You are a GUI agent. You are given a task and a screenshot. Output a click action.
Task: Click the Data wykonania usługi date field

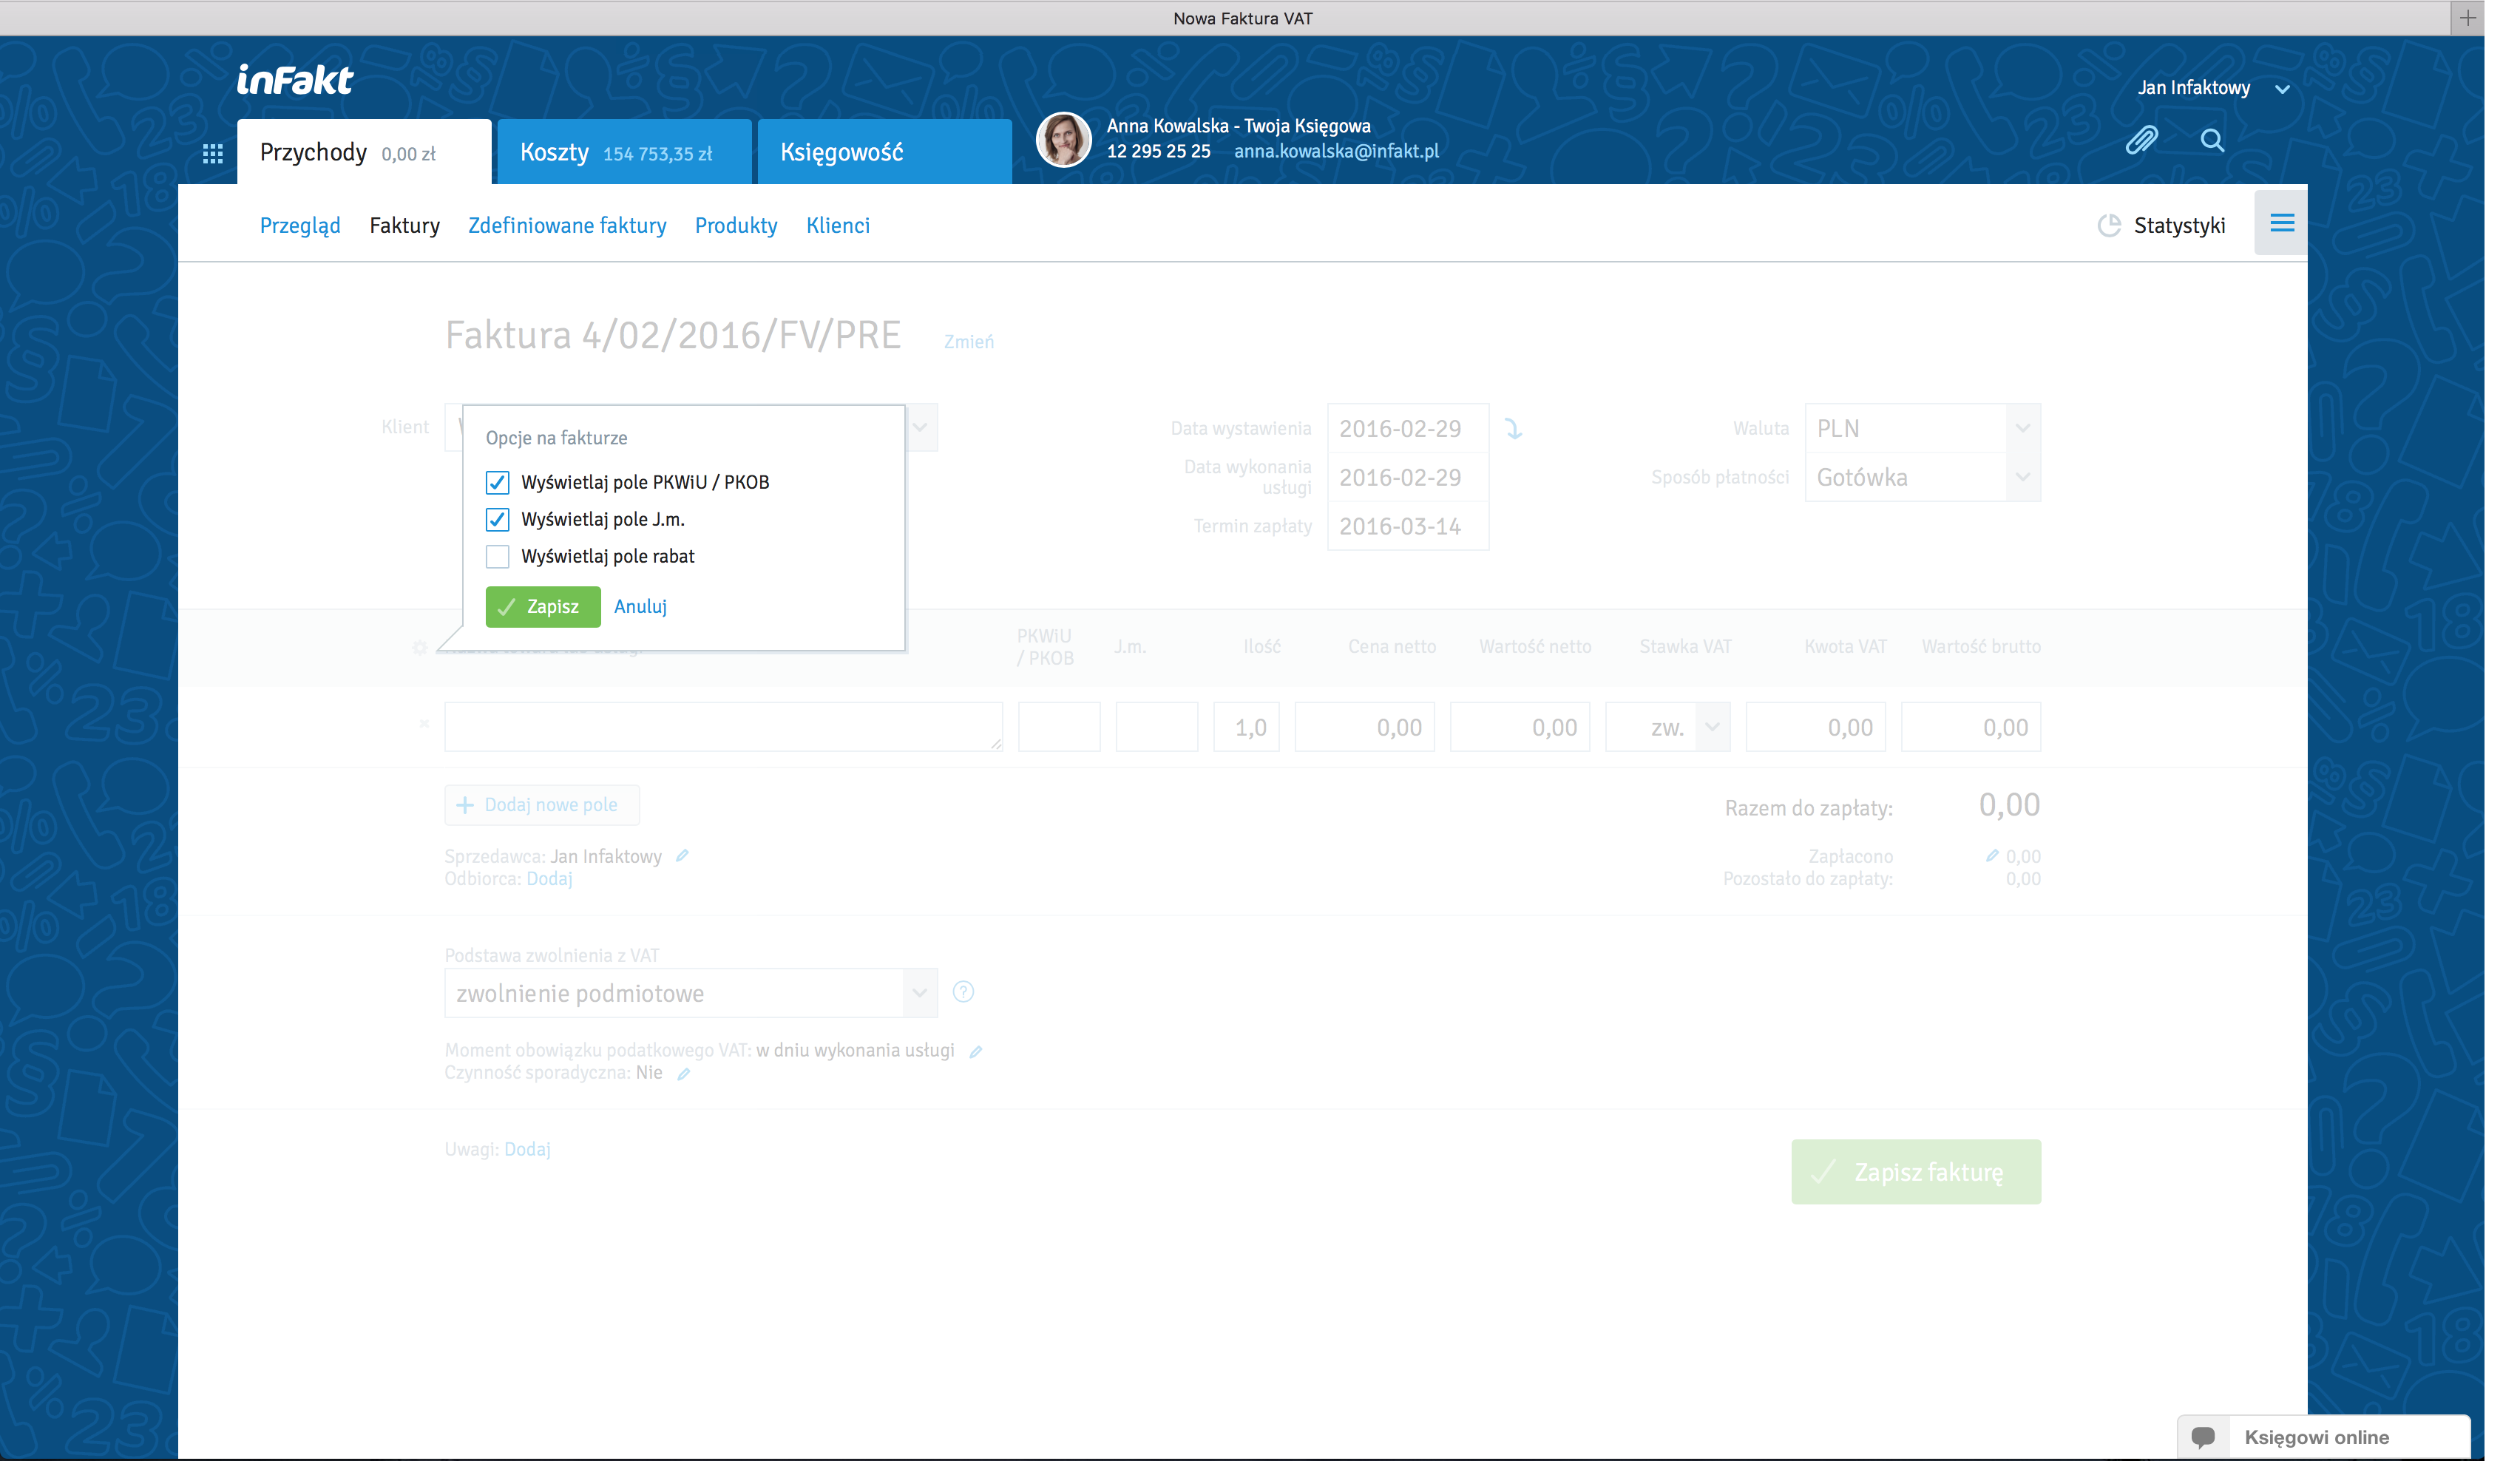click(1407, 477)
